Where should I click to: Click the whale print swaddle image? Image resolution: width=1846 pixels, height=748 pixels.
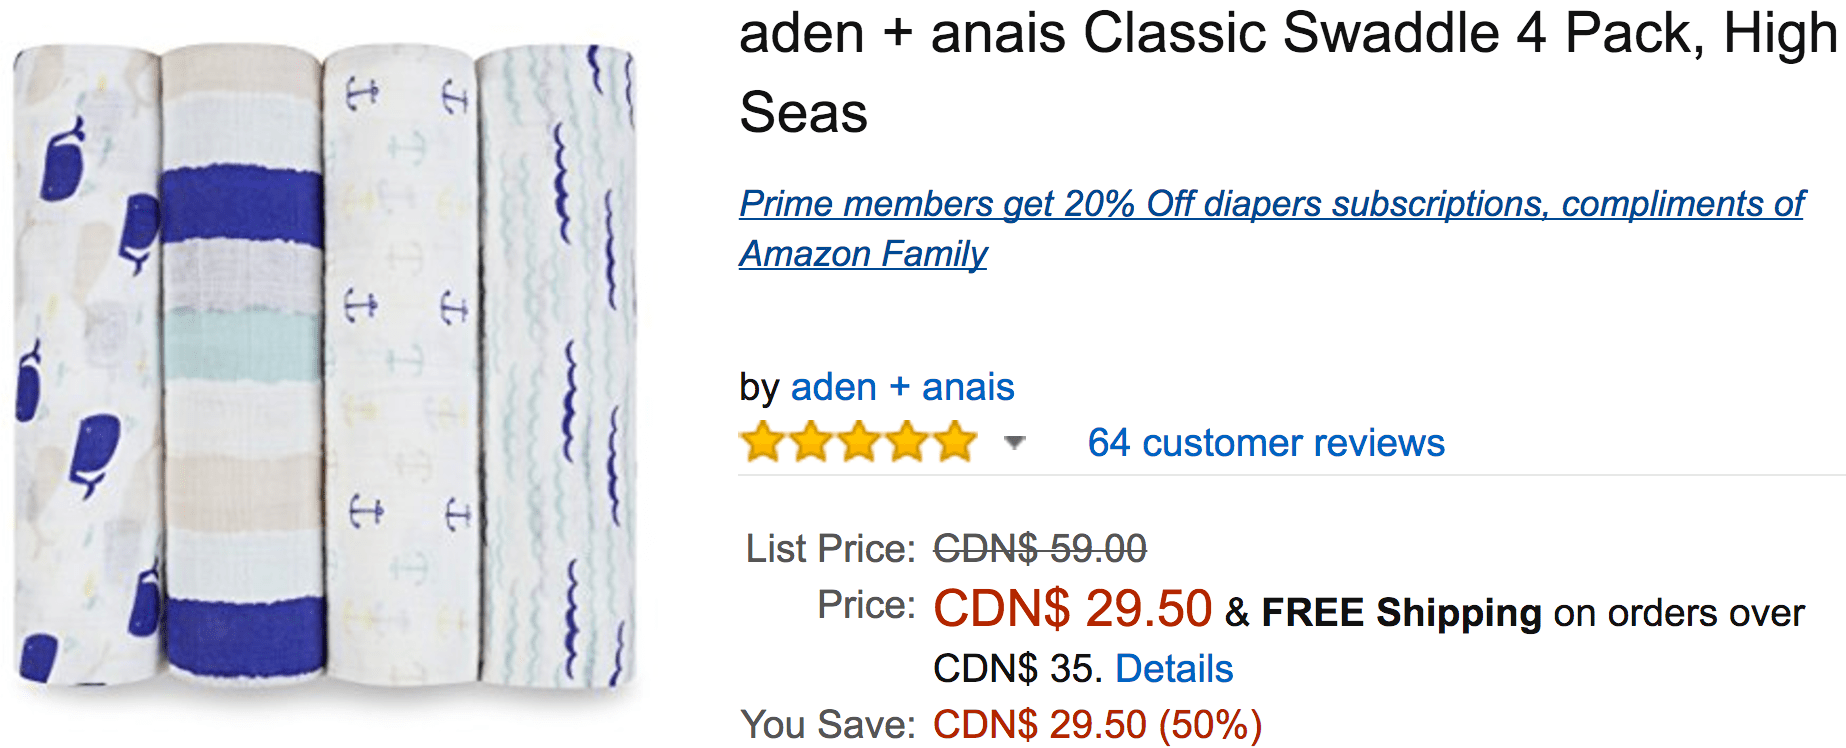point(88,365)
